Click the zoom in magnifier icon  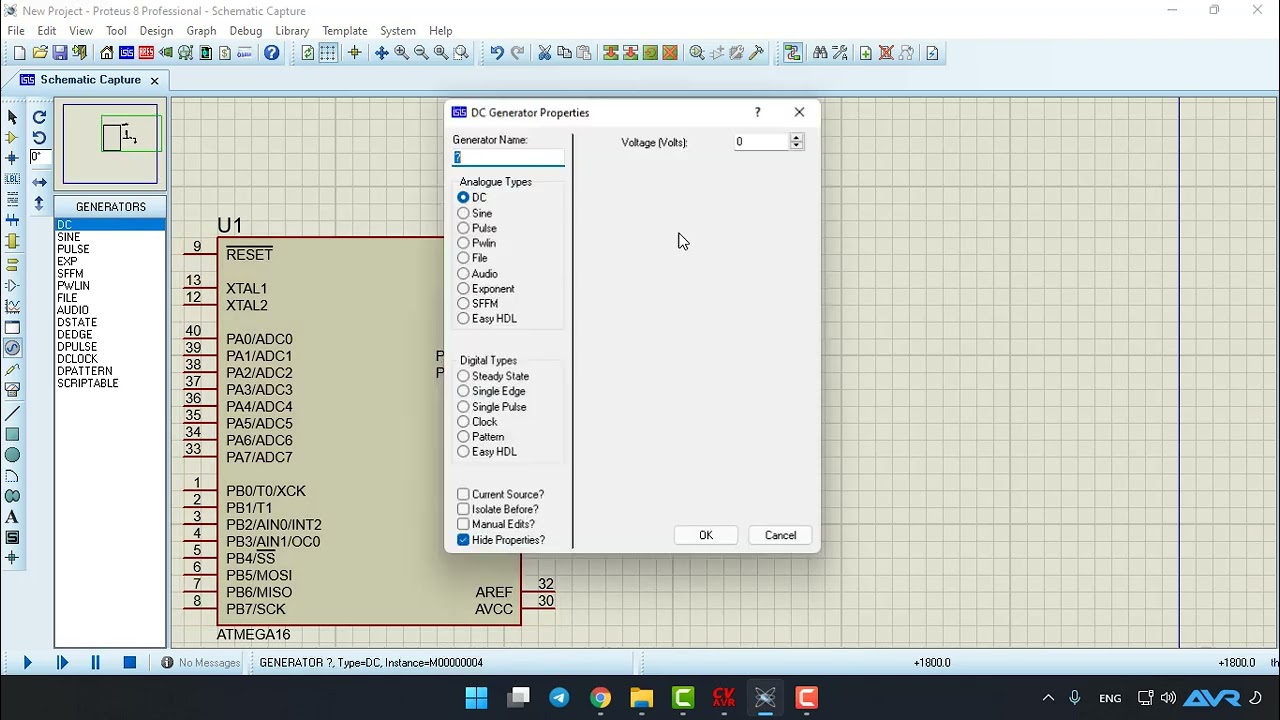pos(402,53)
